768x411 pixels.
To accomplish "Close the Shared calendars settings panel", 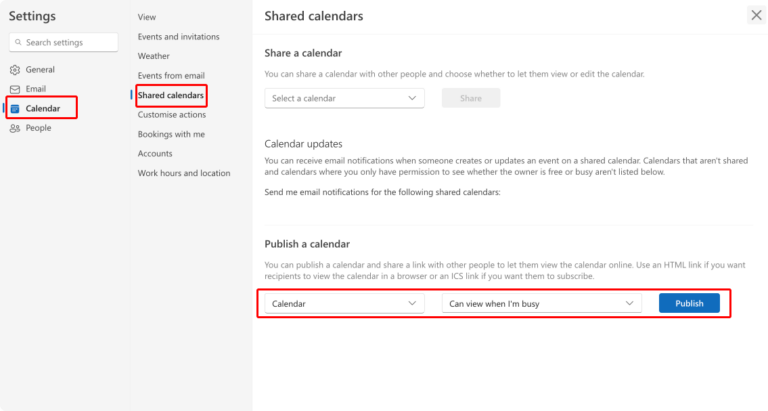I will point(756,15).
